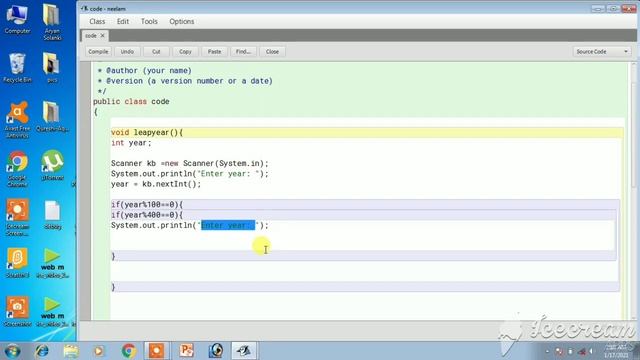Click the Scanner kb declaration line
Screen dimensions: 640x360
(190, 163)
